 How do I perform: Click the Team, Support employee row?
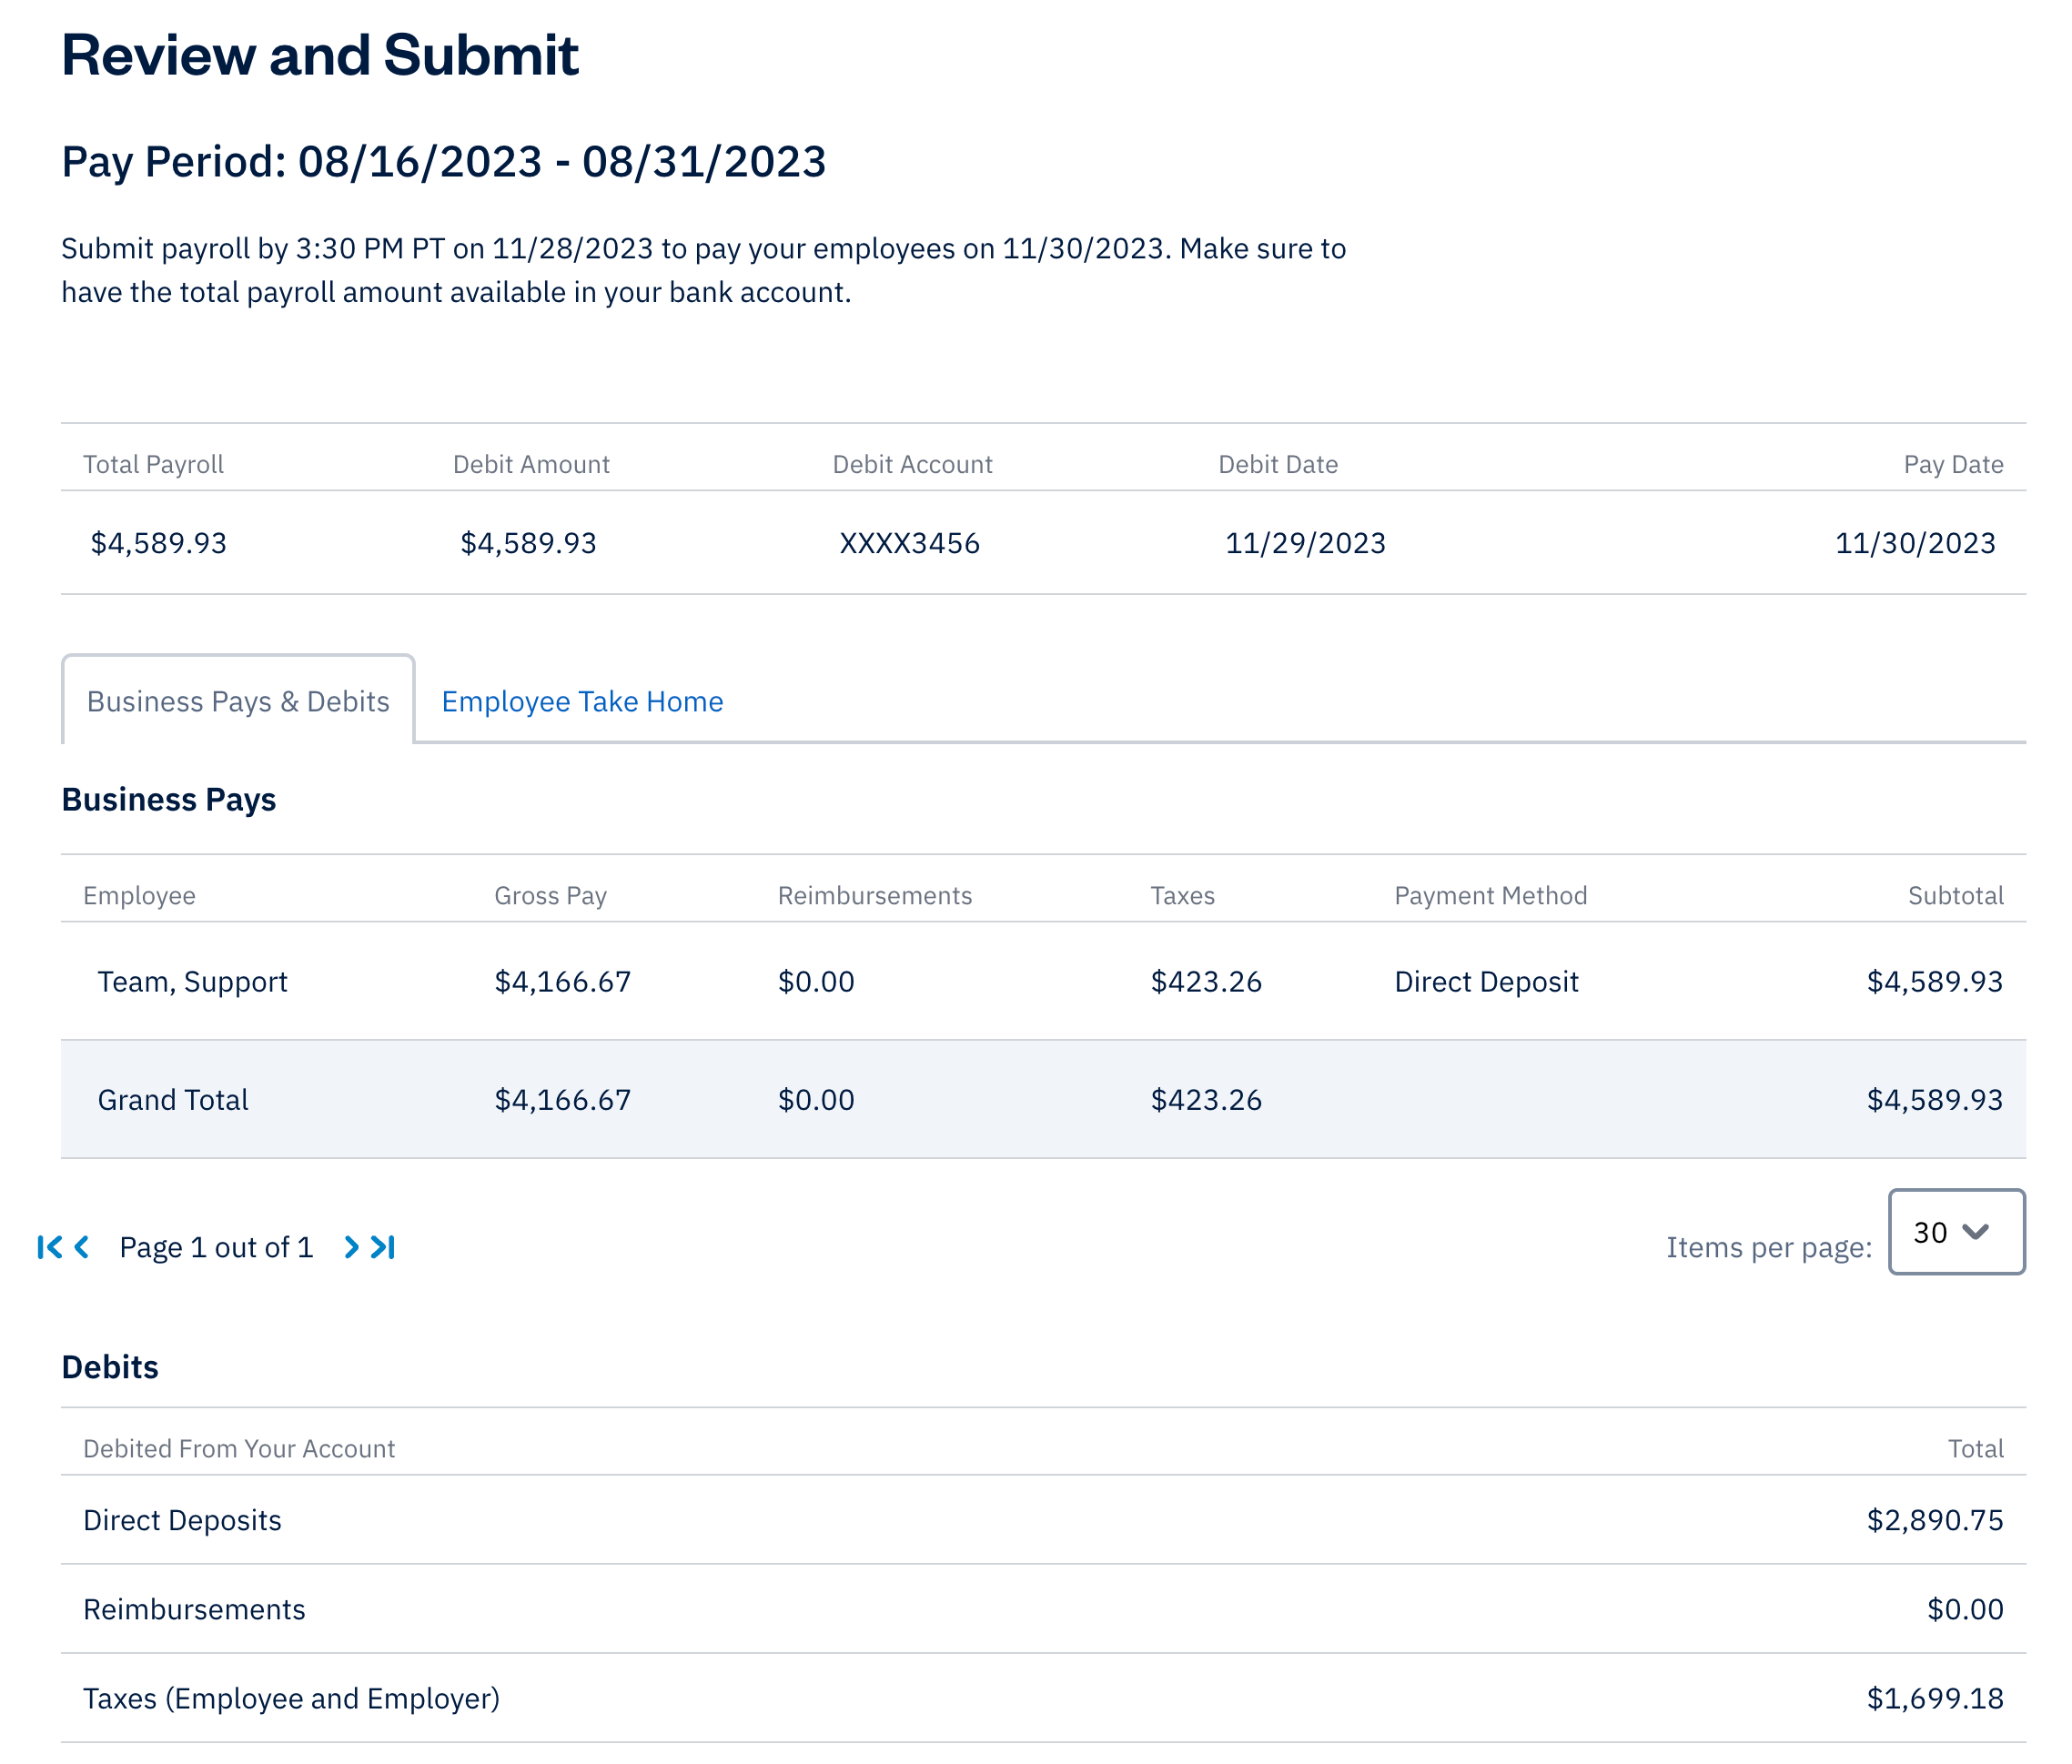[192, 982]
